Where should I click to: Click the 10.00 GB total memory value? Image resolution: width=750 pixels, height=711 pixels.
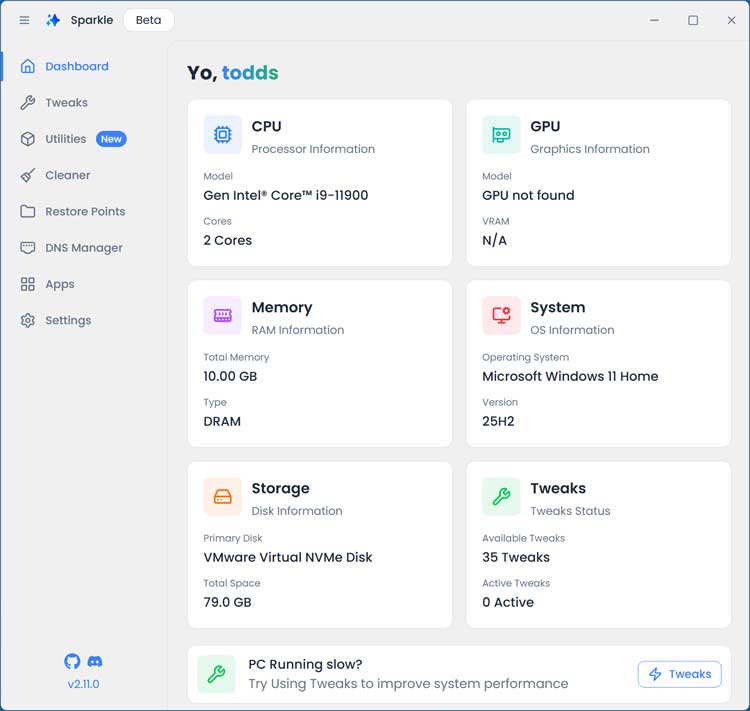tap(230, 376)
